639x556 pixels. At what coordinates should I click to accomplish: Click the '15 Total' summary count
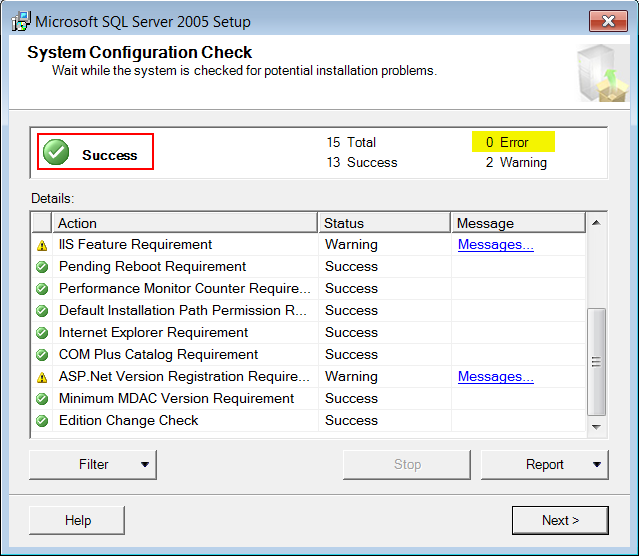(x=351, y=142)
